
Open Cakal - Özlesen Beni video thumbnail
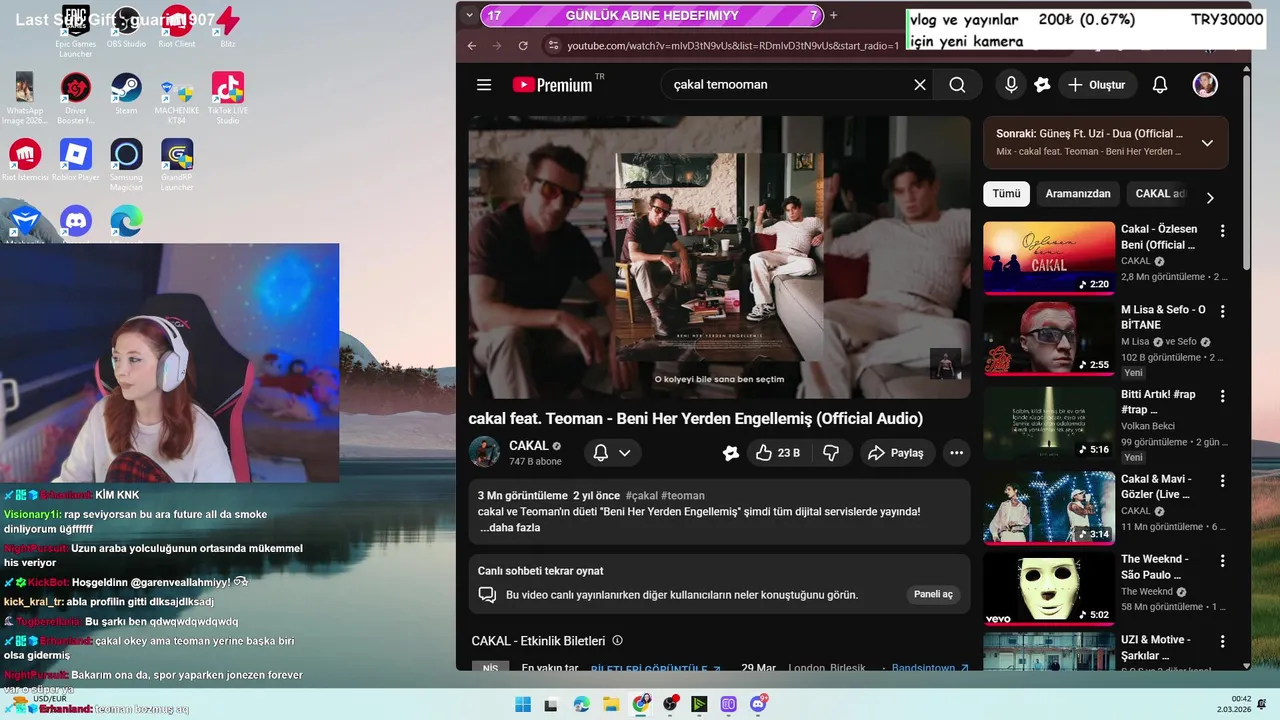1048,258
